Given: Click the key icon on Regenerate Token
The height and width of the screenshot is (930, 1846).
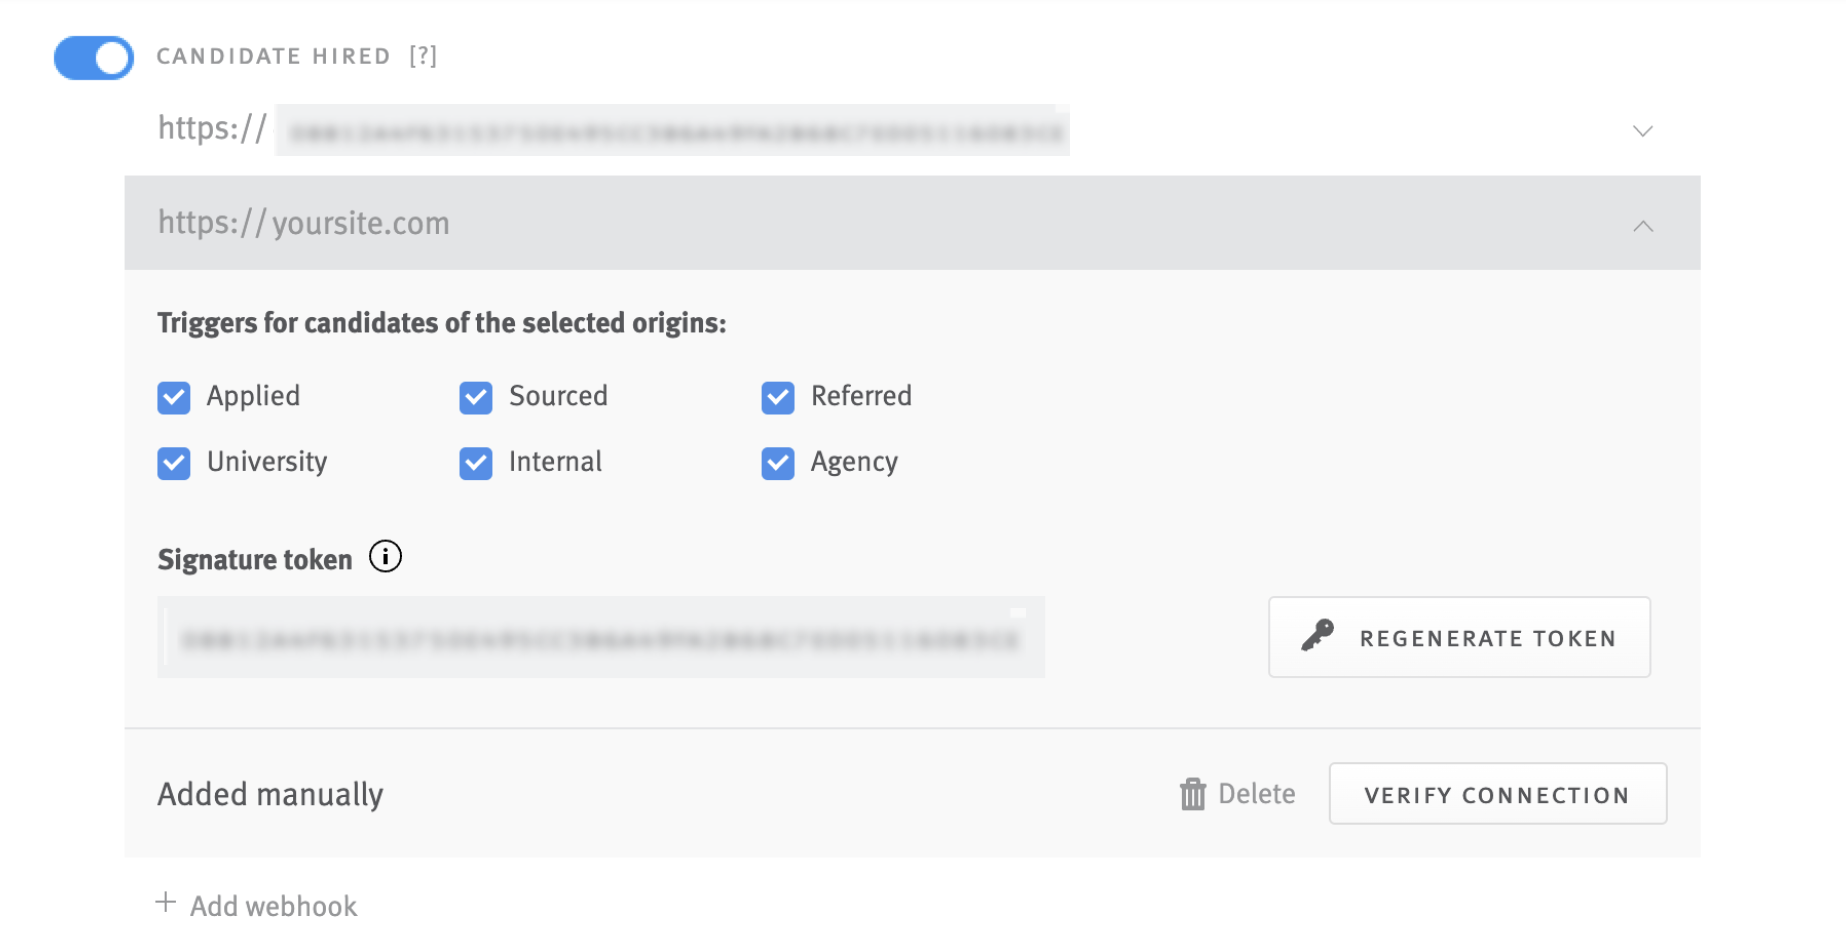Looking at the screenshot, I should coord(1319,637).
